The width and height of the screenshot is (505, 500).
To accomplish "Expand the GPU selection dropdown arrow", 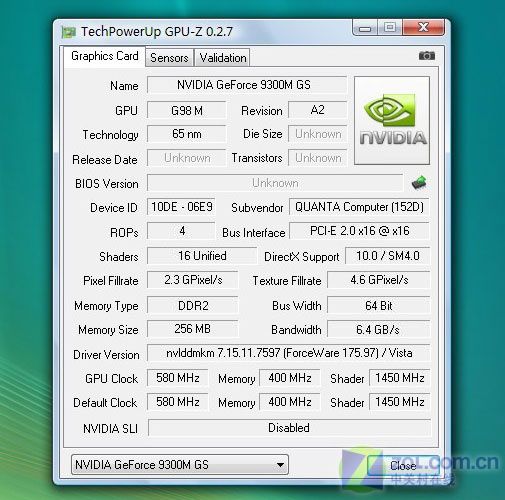I will click(x=280, y=464).
